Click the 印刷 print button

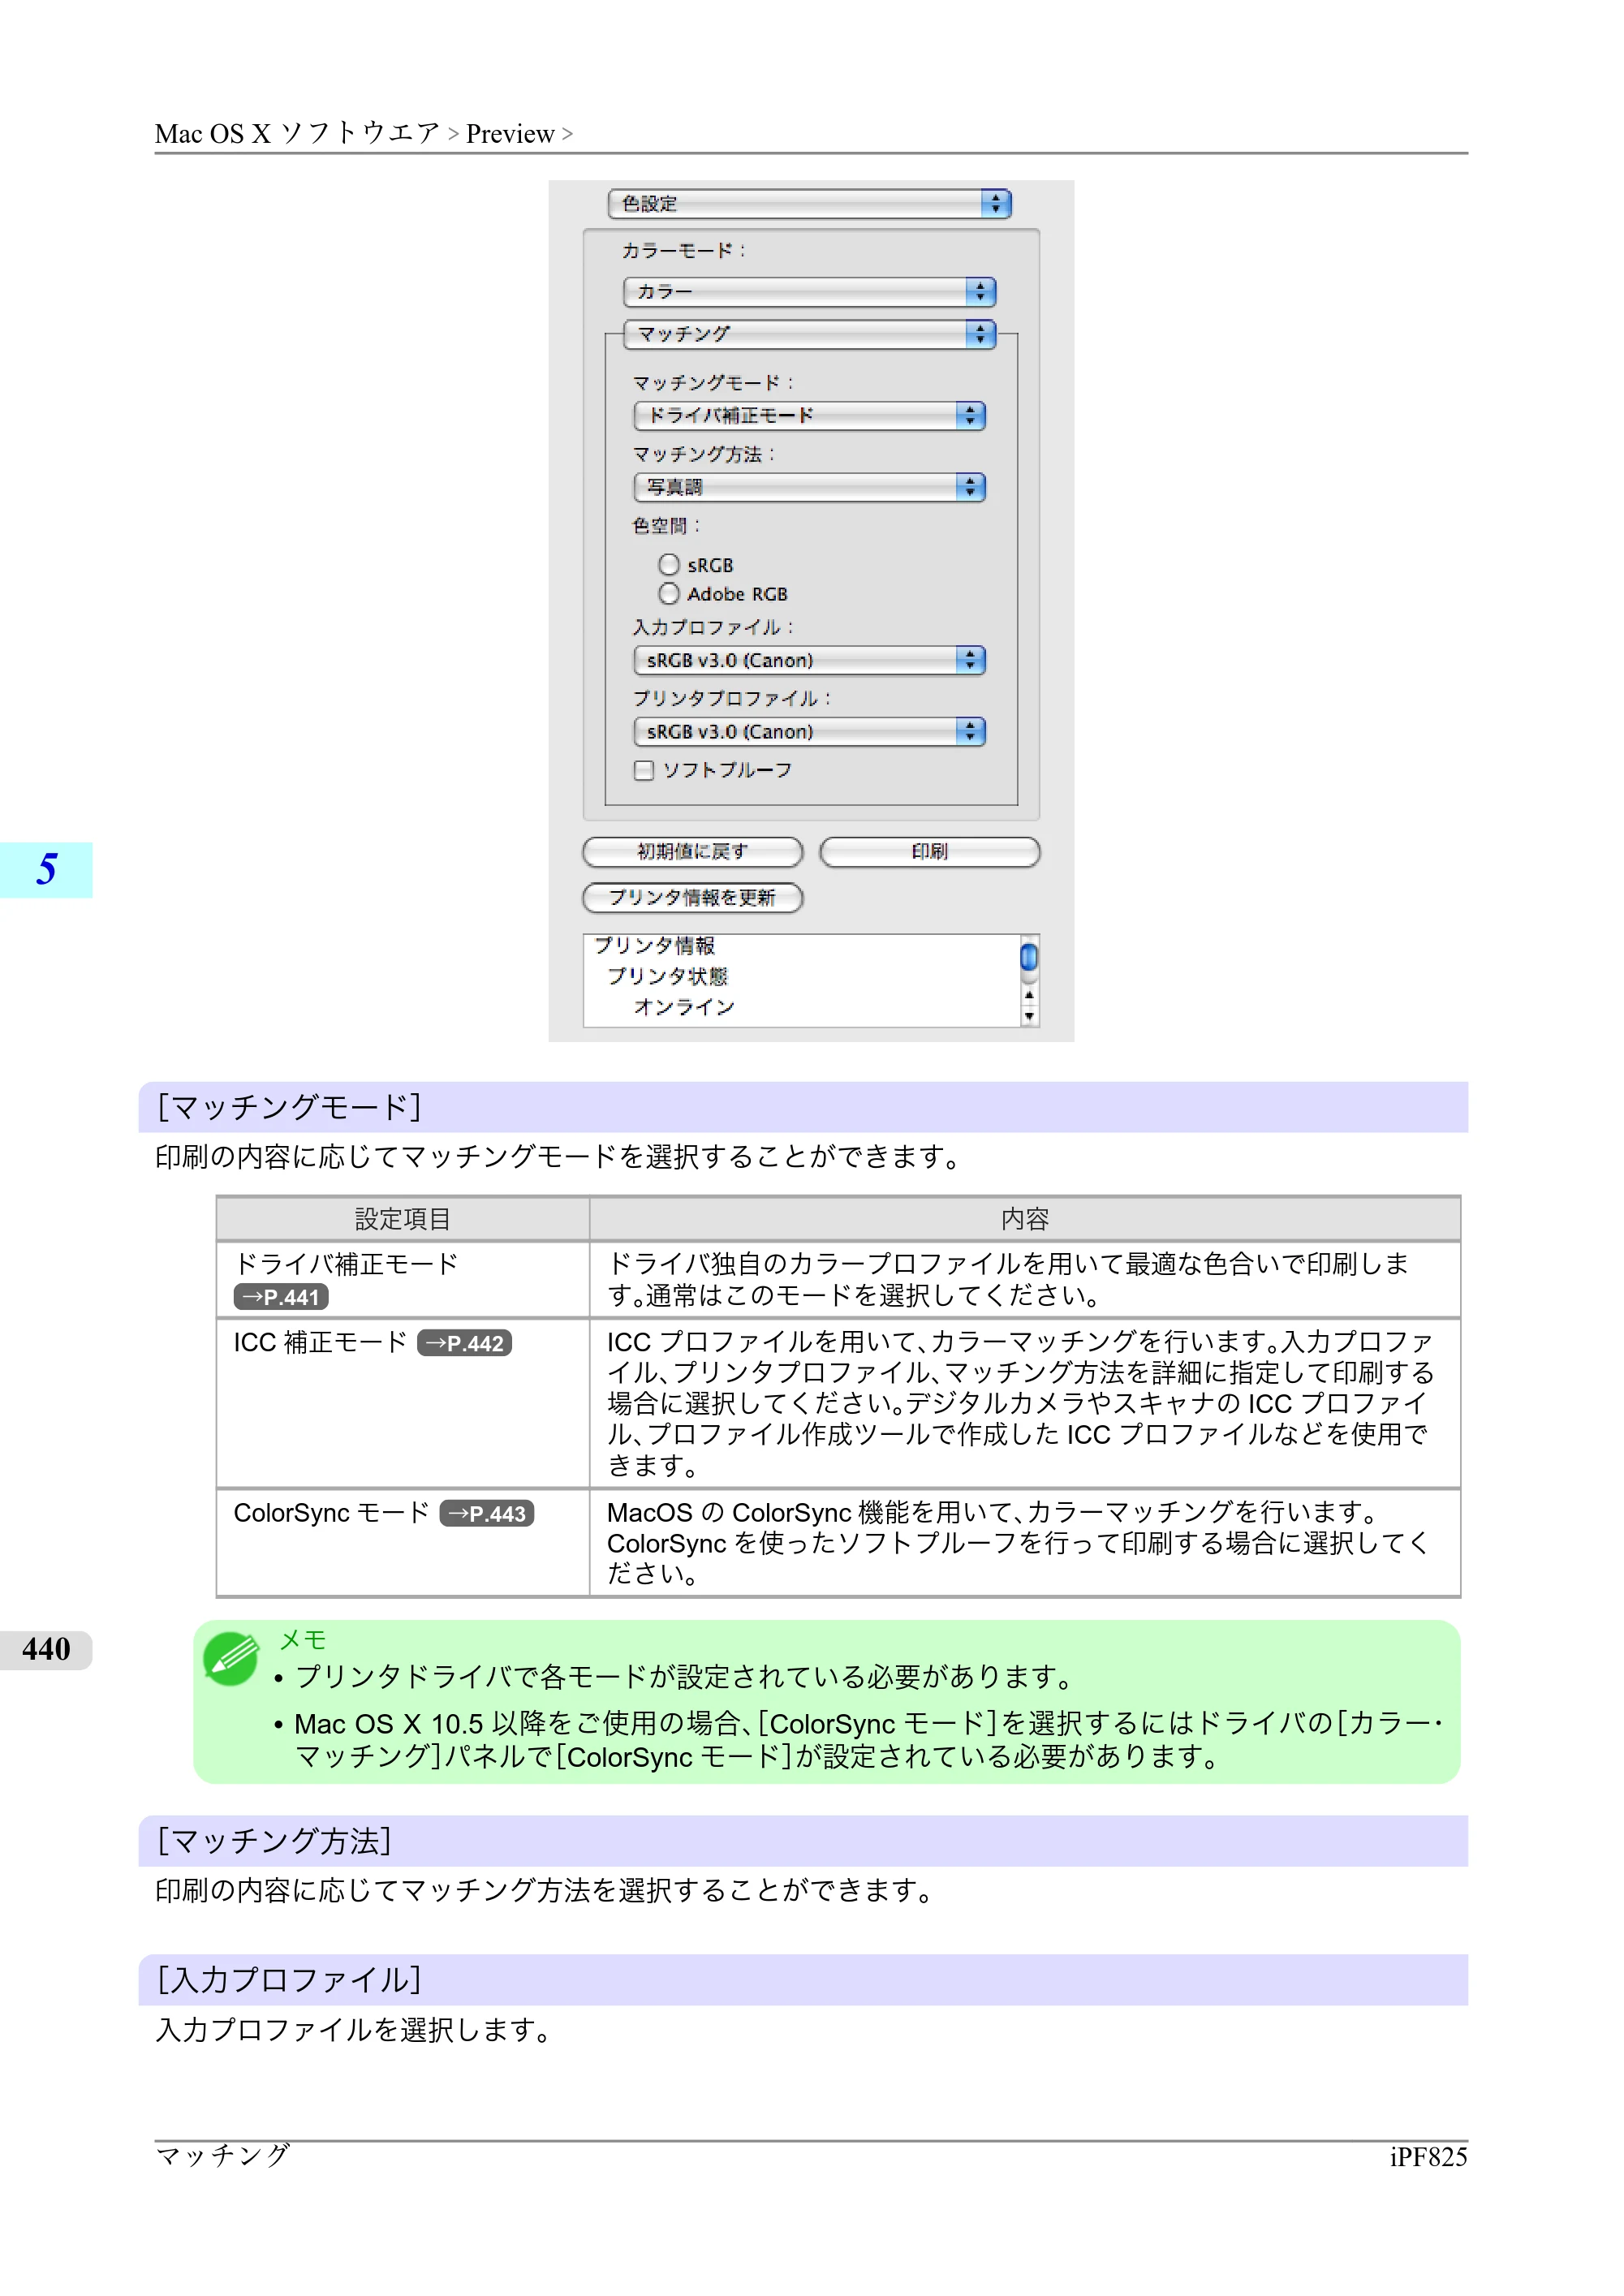[x=929, y=852]
